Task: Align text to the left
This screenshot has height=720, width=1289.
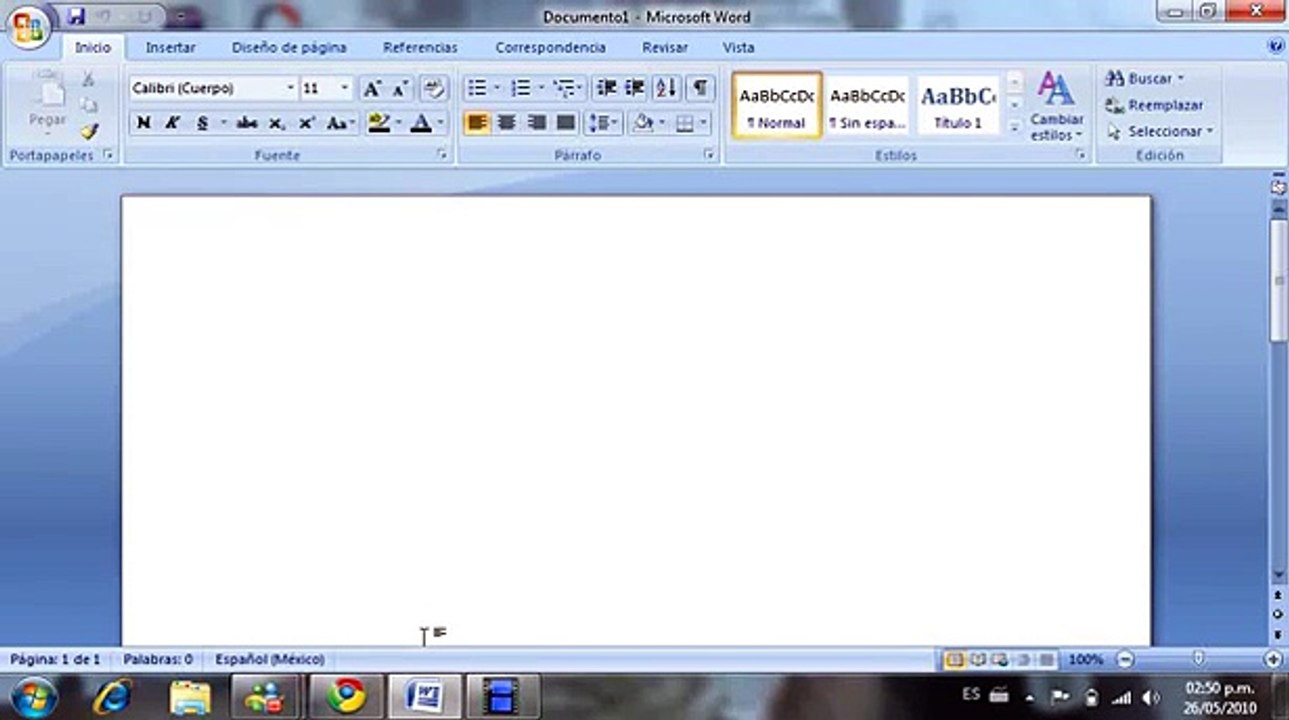Action: [477, 123]
